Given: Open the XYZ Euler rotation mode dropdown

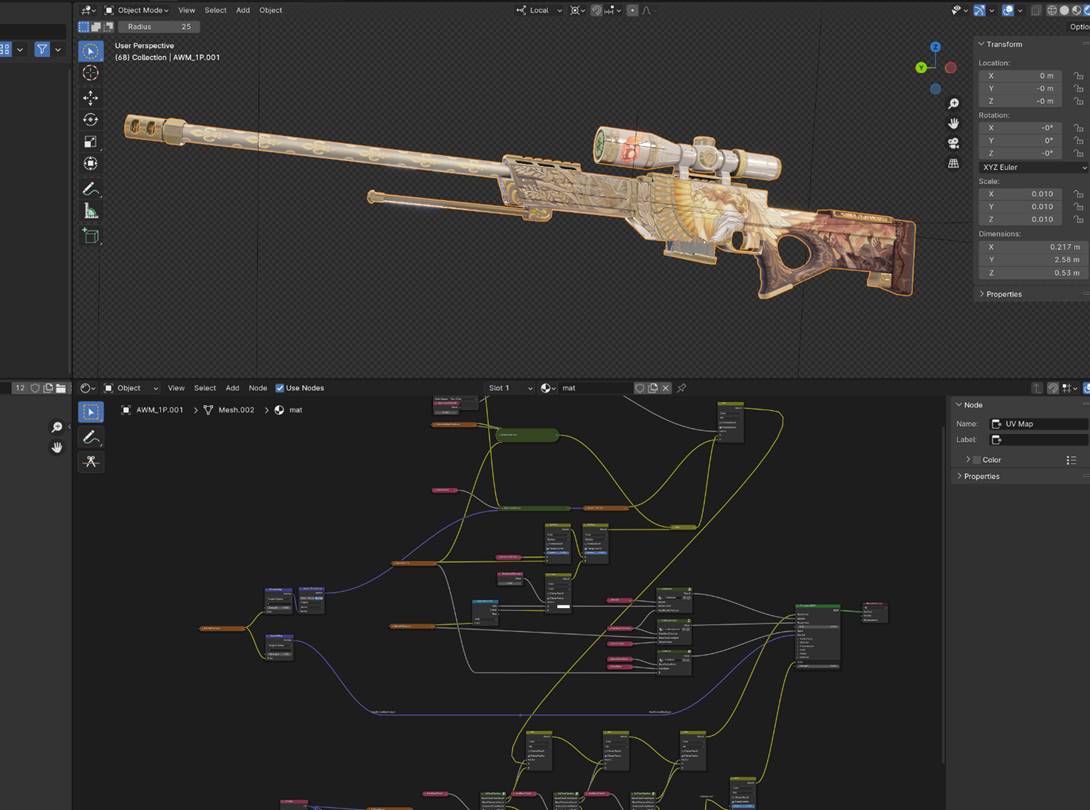Looking at the screenshot, I should tap(1033, 167).
